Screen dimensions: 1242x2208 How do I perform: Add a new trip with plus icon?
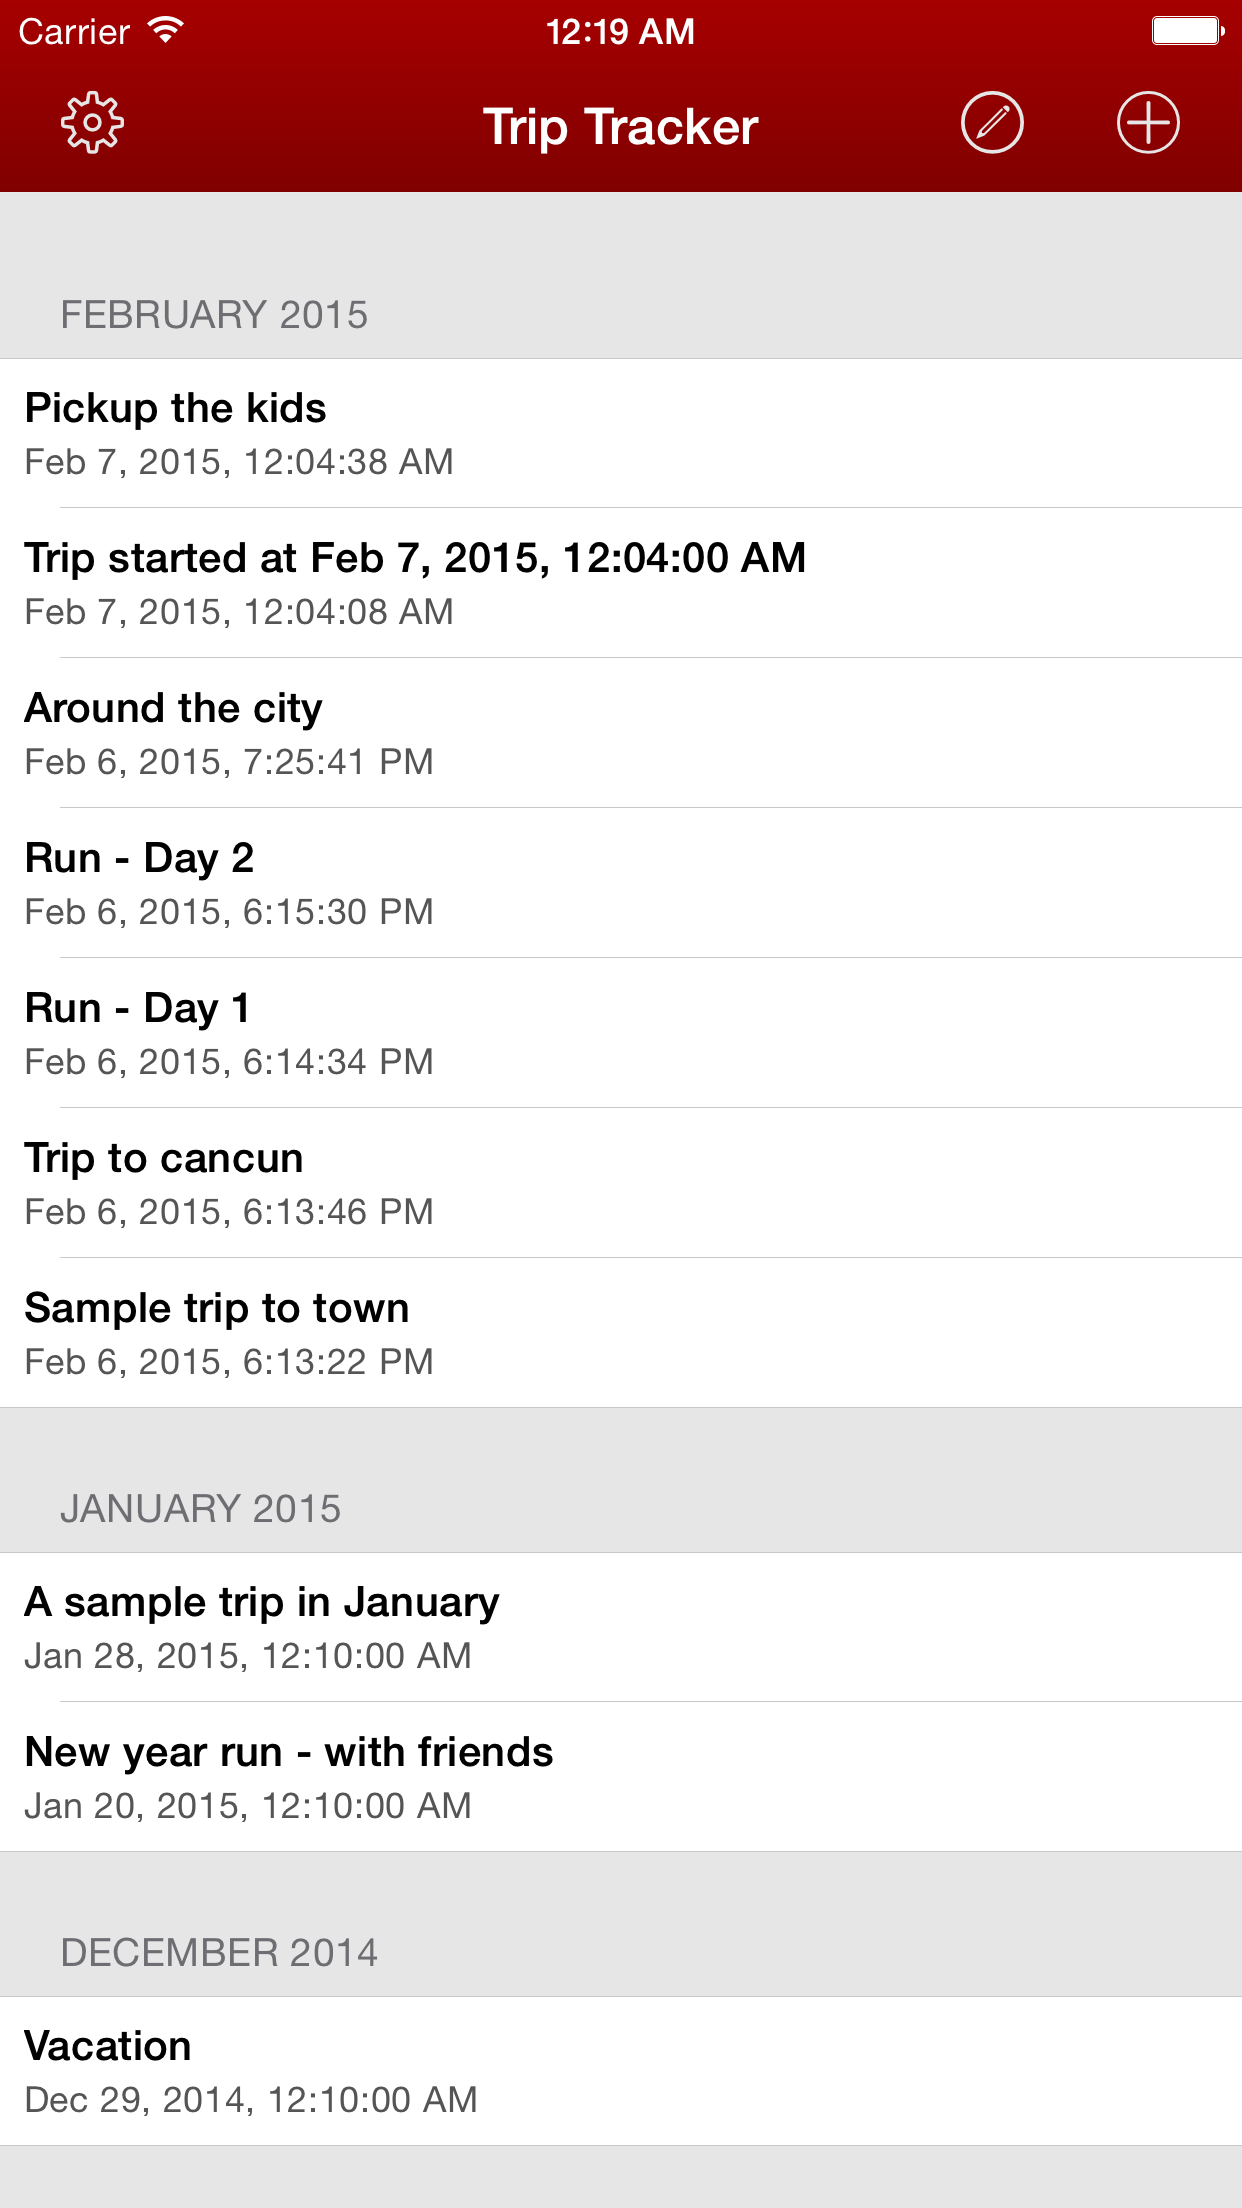pos(1147,123)
